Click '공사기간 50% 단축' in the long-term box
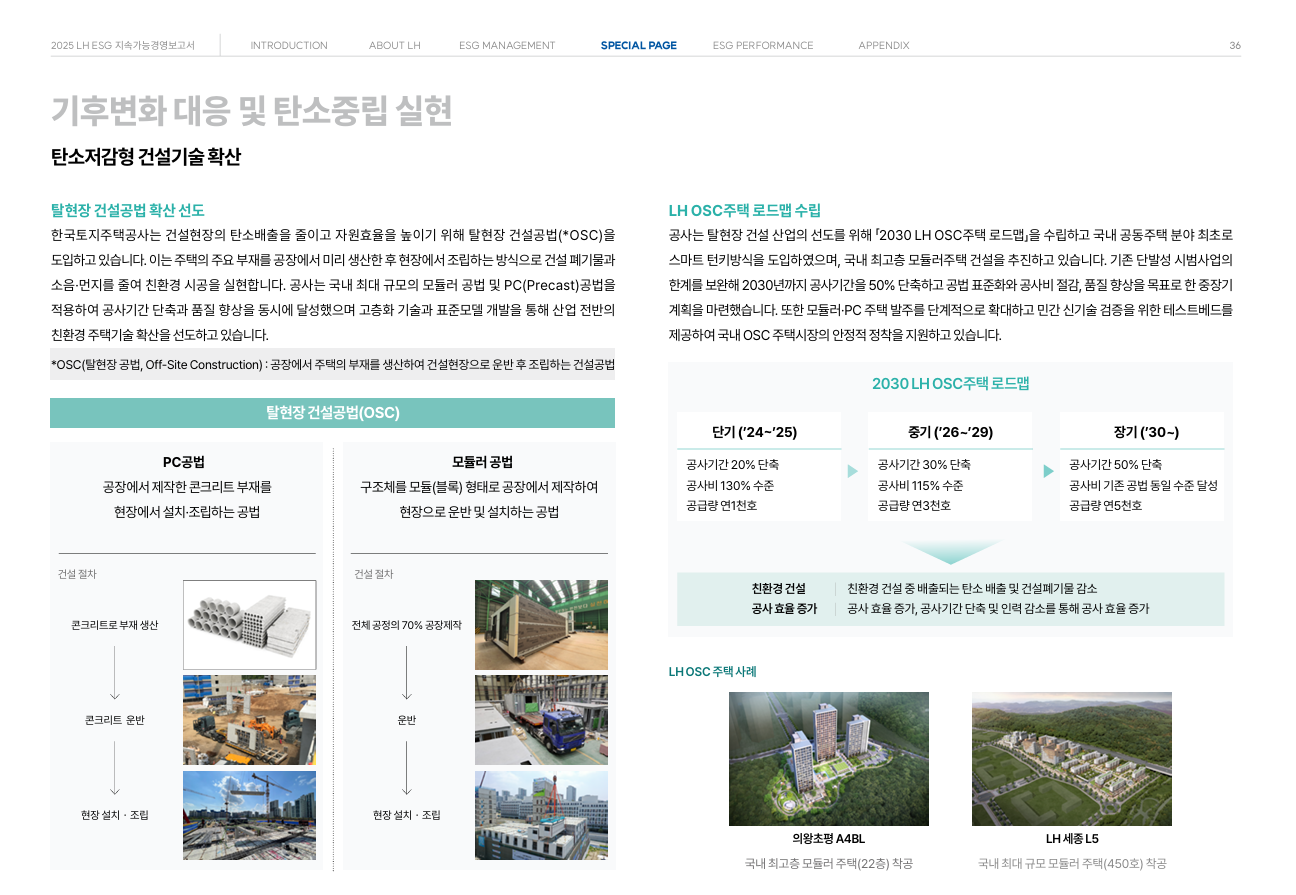 coord(1115,465)
